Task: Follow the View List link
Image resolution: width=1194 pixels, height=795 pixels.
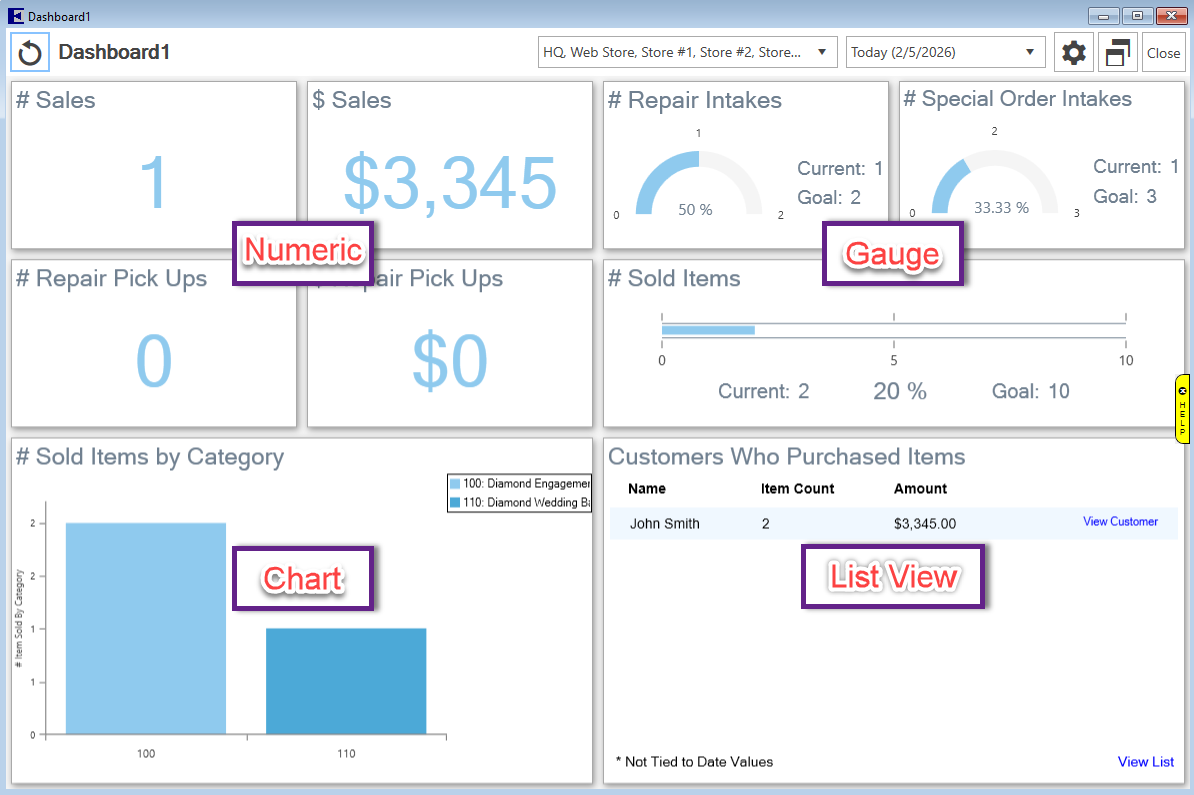Action: [x=1145, y=762]
